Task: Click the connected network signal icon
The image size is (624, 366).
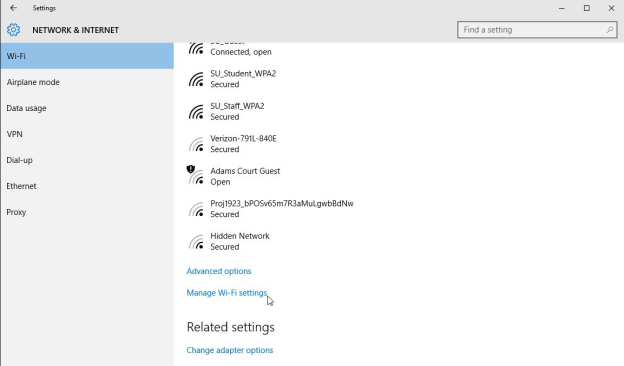Action: click(x=196, y=48)
